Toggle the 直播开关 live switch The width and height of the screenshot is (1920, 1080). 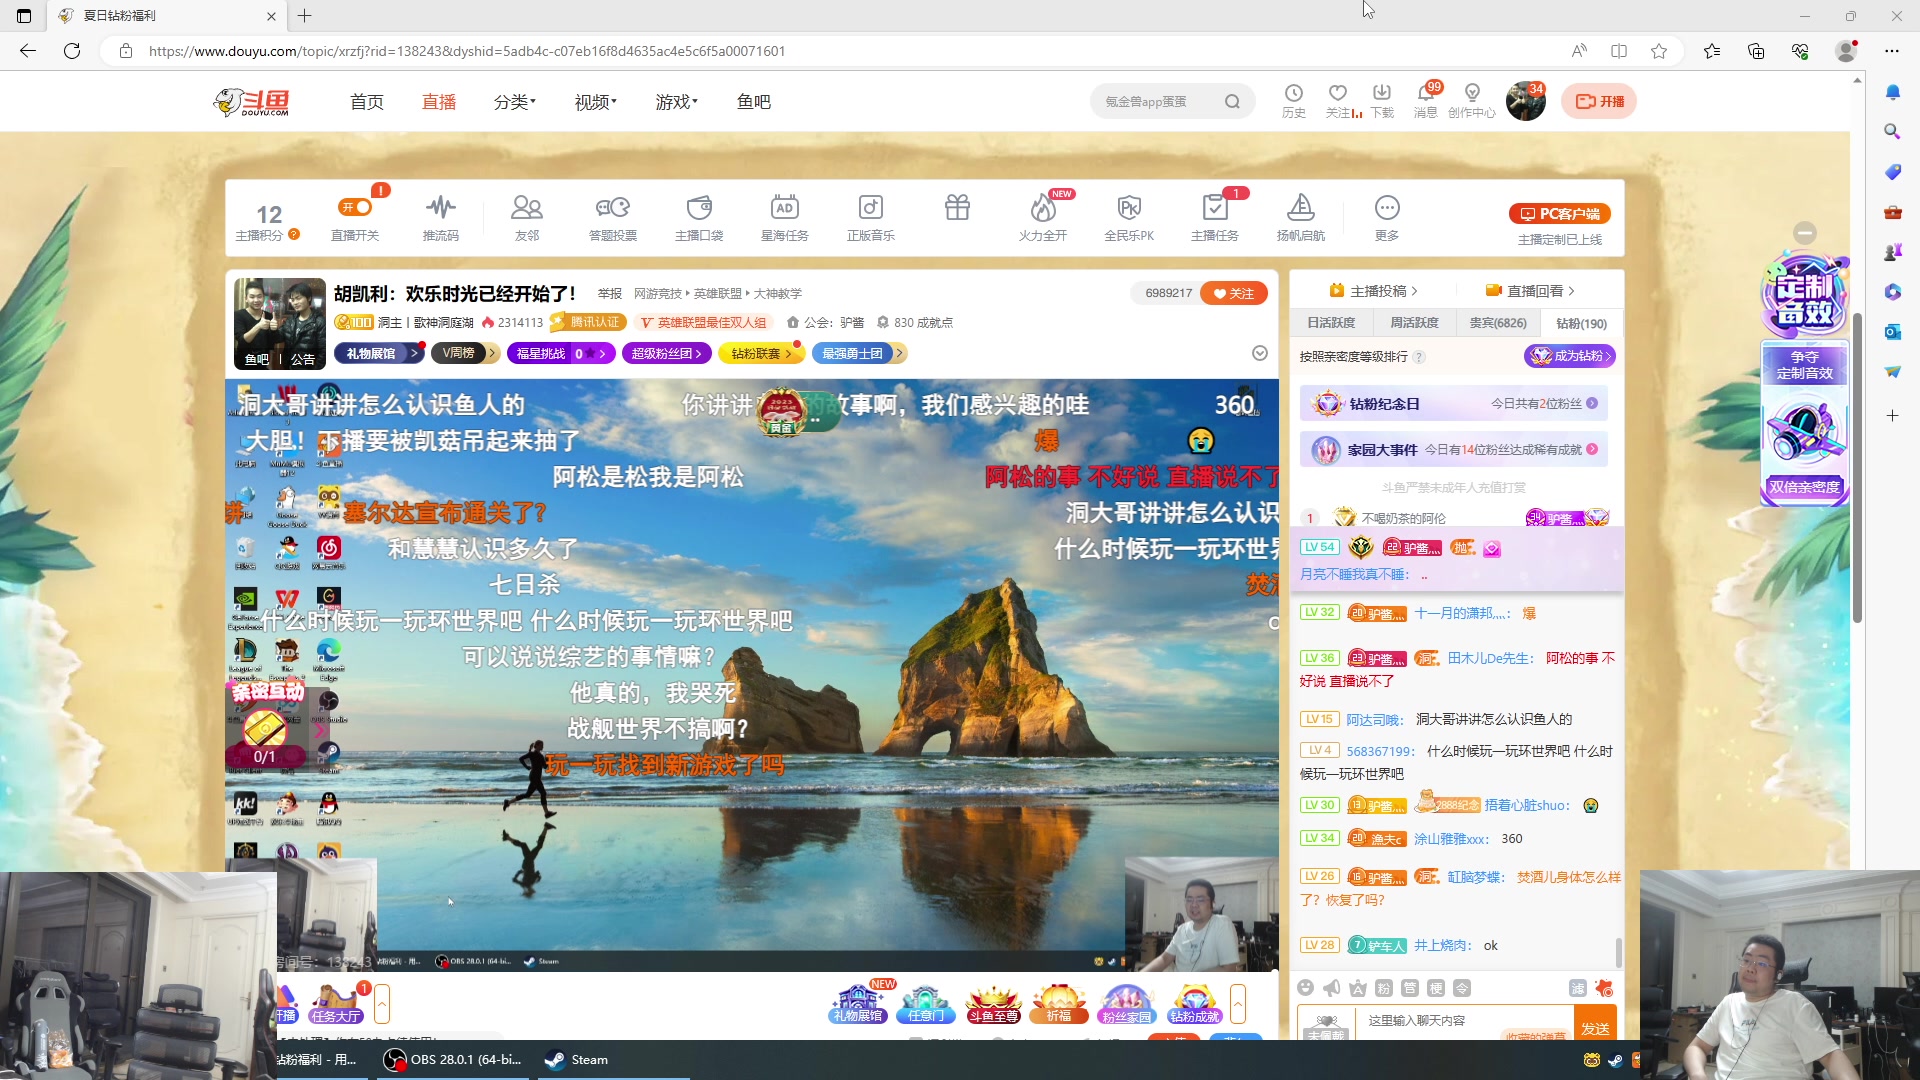tap(355, 208)
